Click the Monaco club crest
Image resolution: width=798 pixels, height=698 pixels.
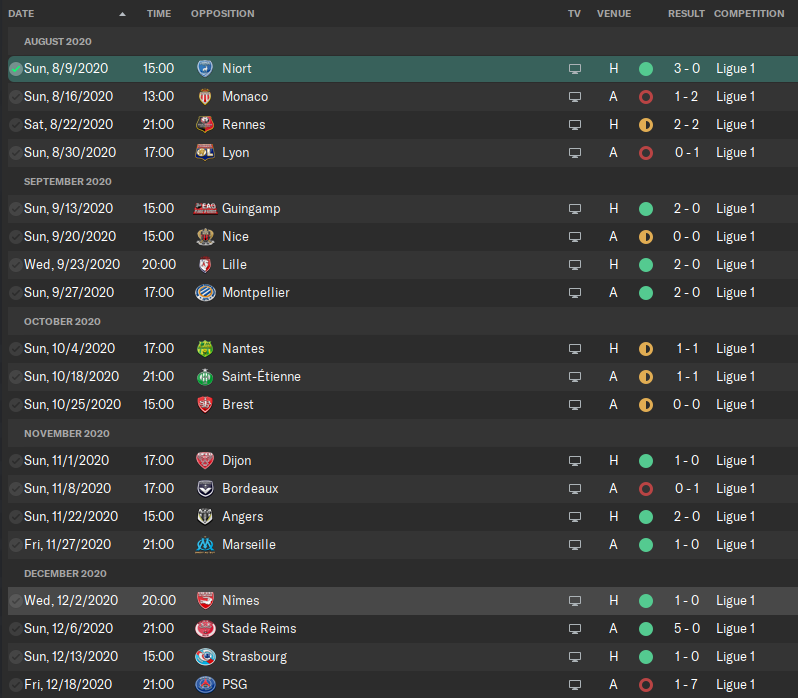[x=205, y=97]
